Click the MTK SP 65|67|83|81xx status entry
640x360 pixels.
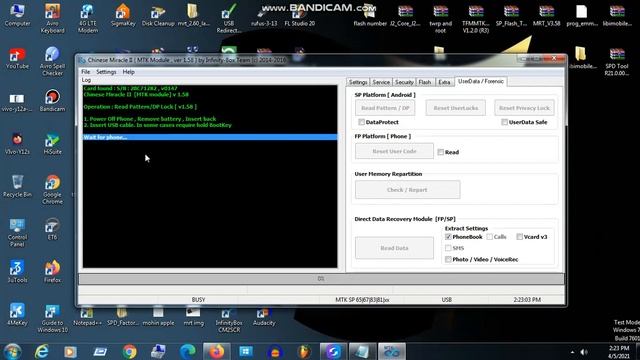click(x=362, y=300)
